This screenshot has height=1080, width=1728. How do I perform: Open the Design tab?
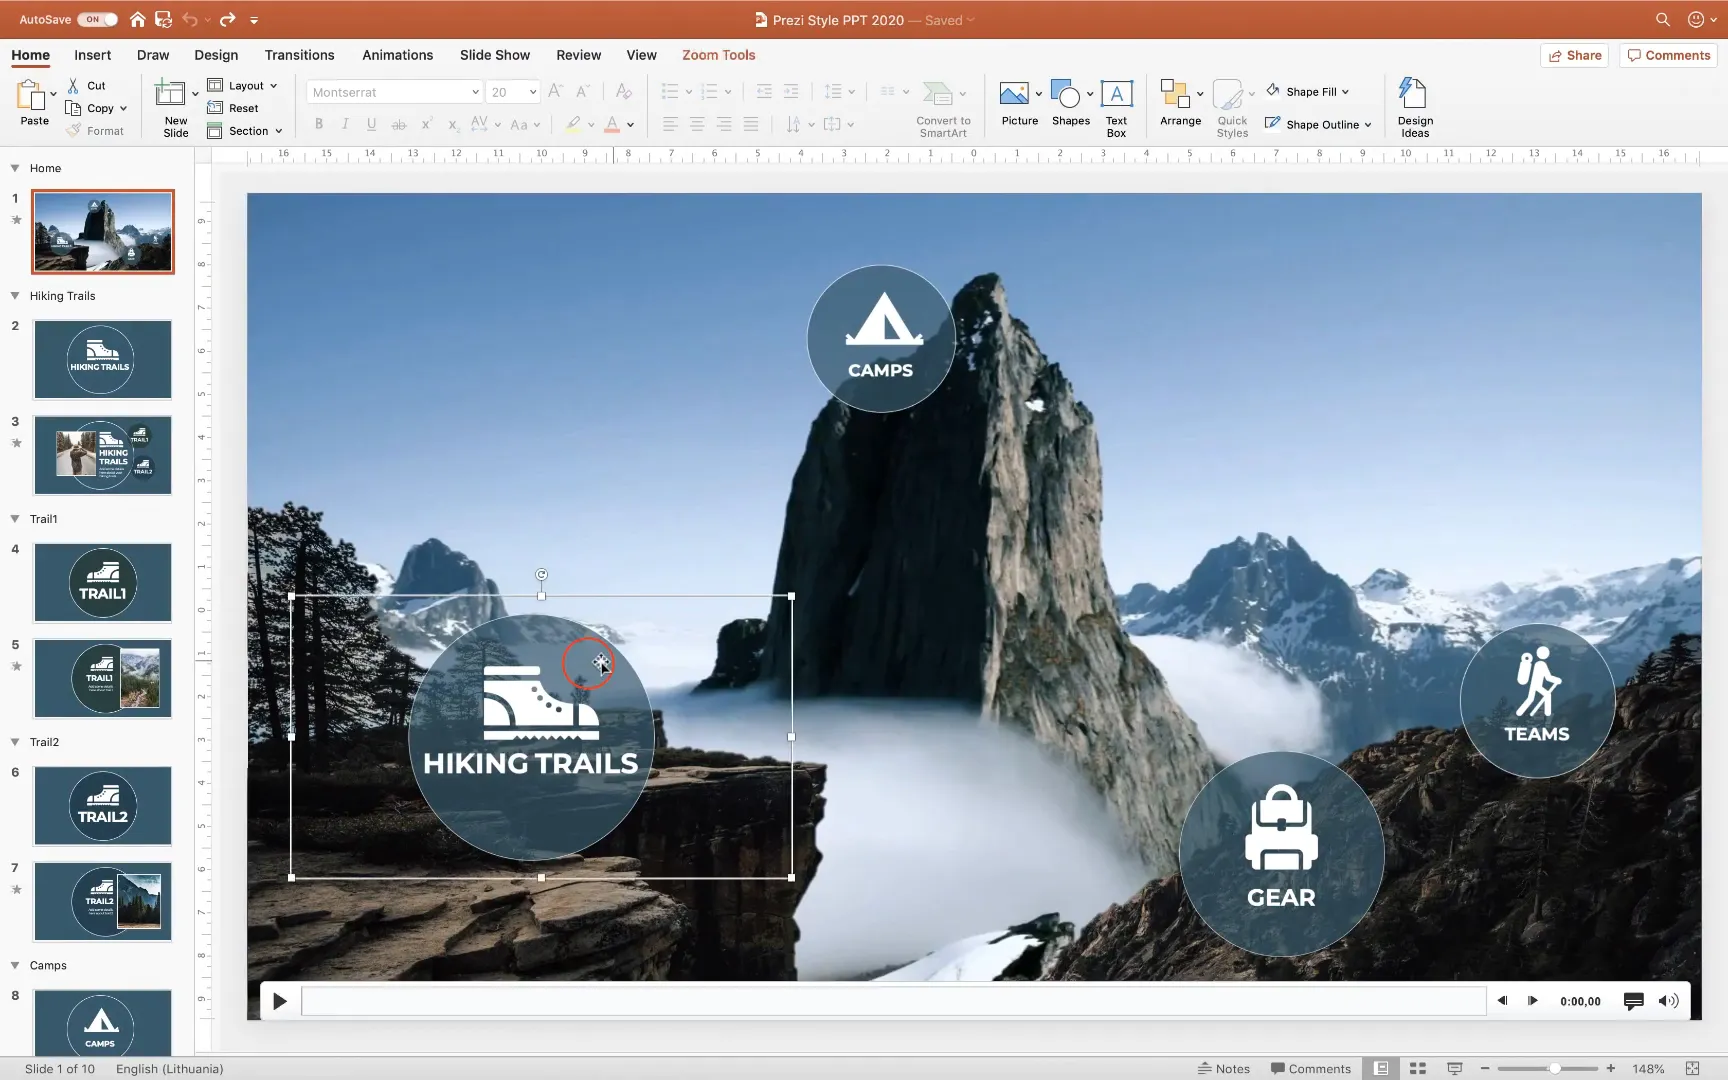pyautogui.click(x=216, y=55)
